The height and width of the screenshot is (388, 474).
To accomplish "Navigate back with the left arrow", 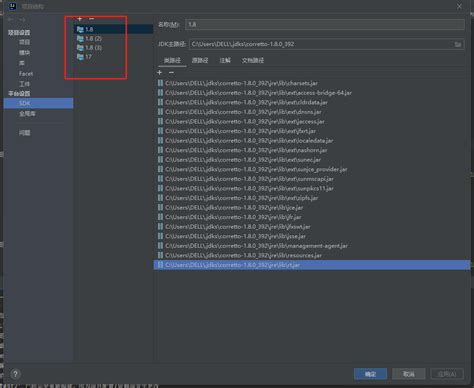I will pyautogui.click(x=10, y=20).
